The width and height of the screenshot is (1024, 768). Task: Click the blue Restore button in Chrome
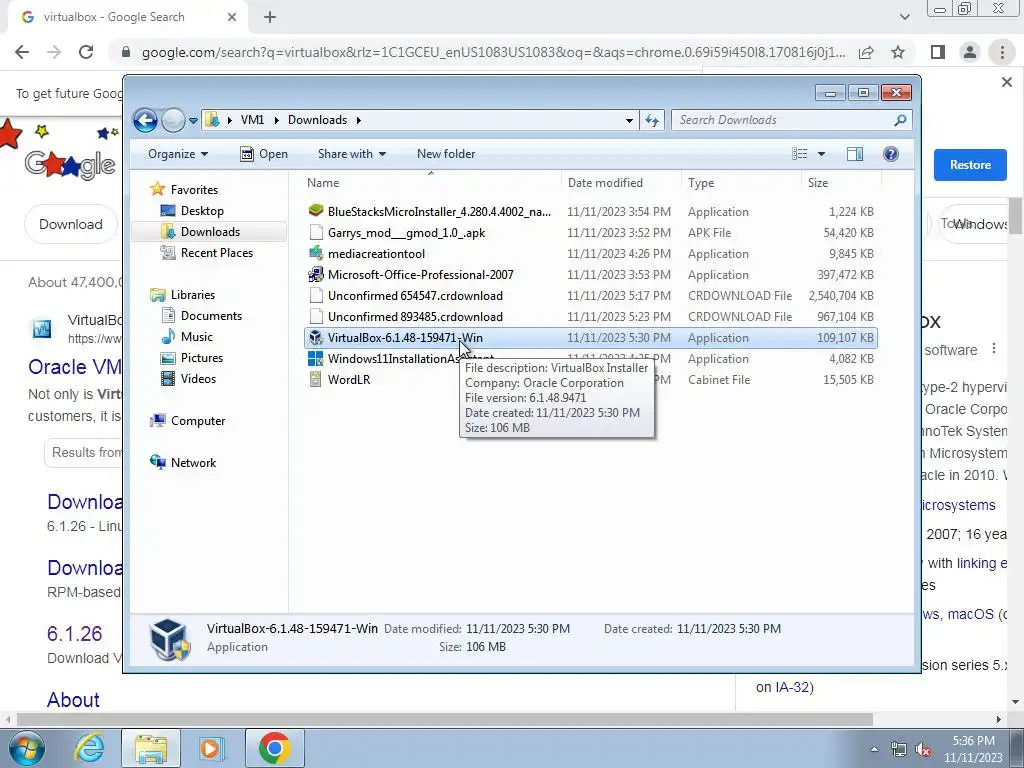970,165
